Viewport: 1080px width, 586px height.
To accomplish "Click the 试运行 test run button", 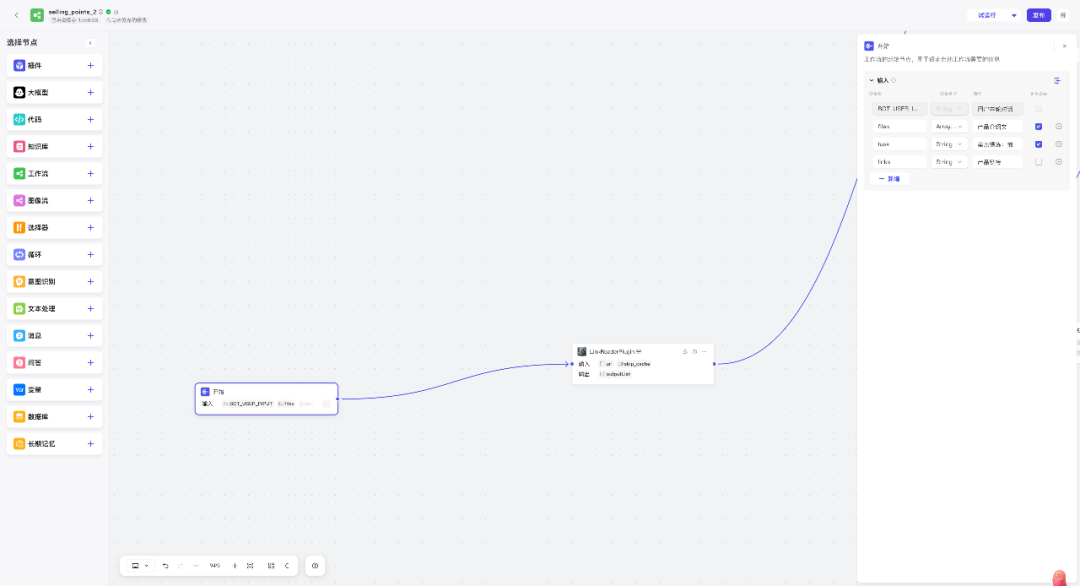I will (x=987, y=15).
